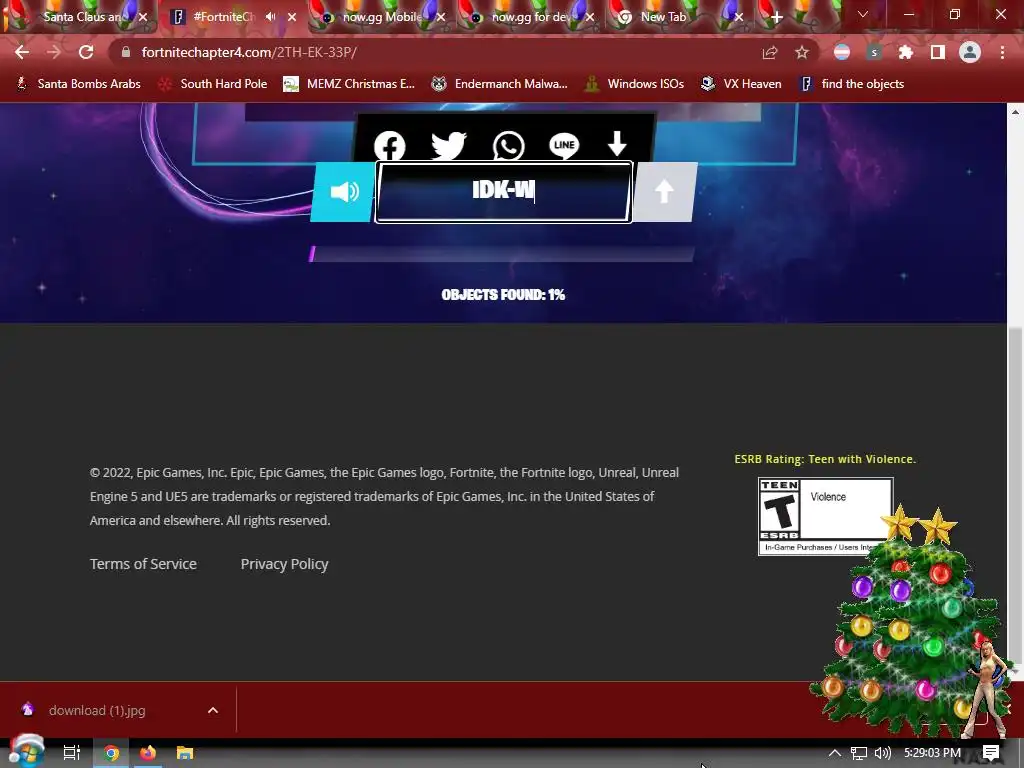
Task: Open the Santa Bombs Arabs bookmark
Action: pos(78,84)
